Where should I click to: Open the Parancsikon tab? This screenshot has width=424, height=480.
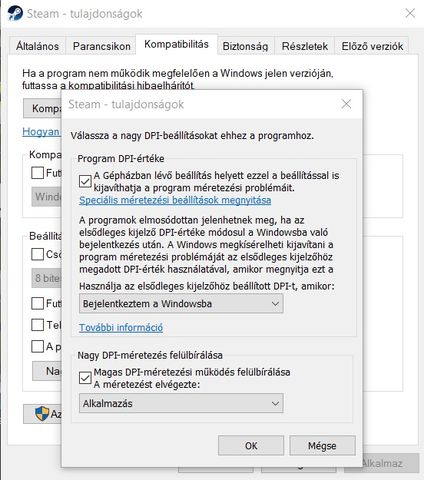tap(101, 46)
